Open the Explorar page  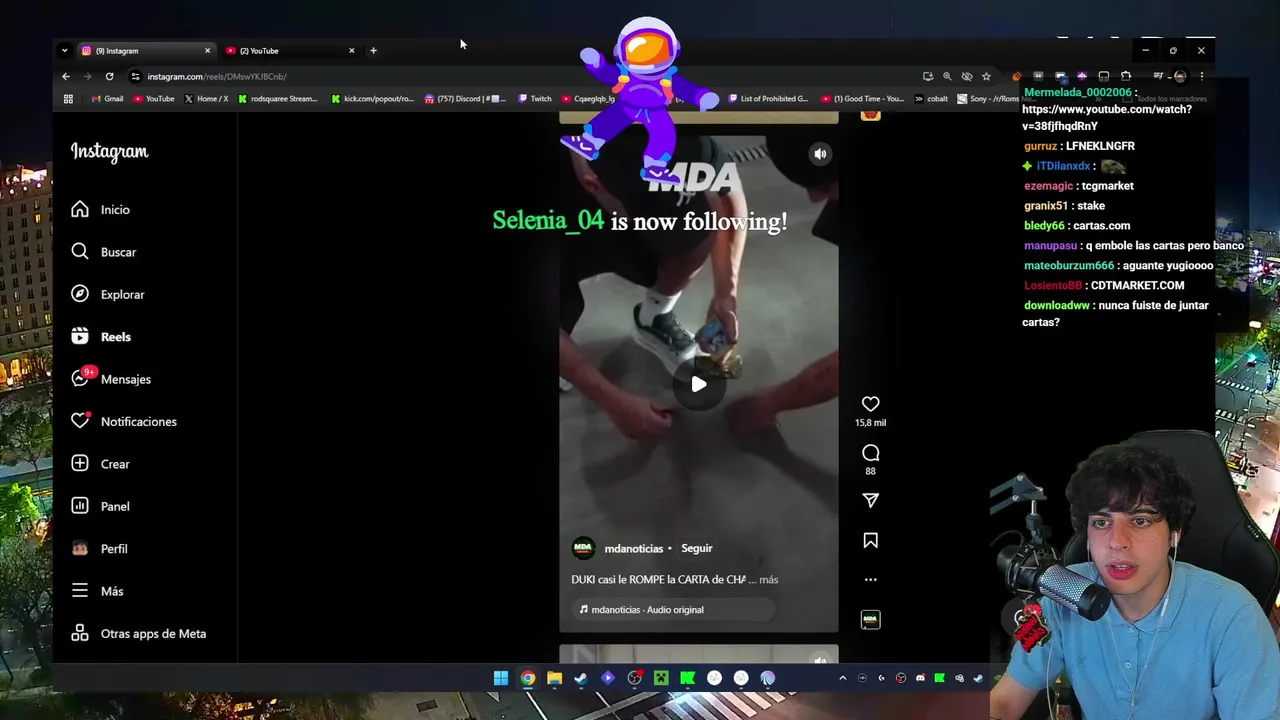click(108, 294)
